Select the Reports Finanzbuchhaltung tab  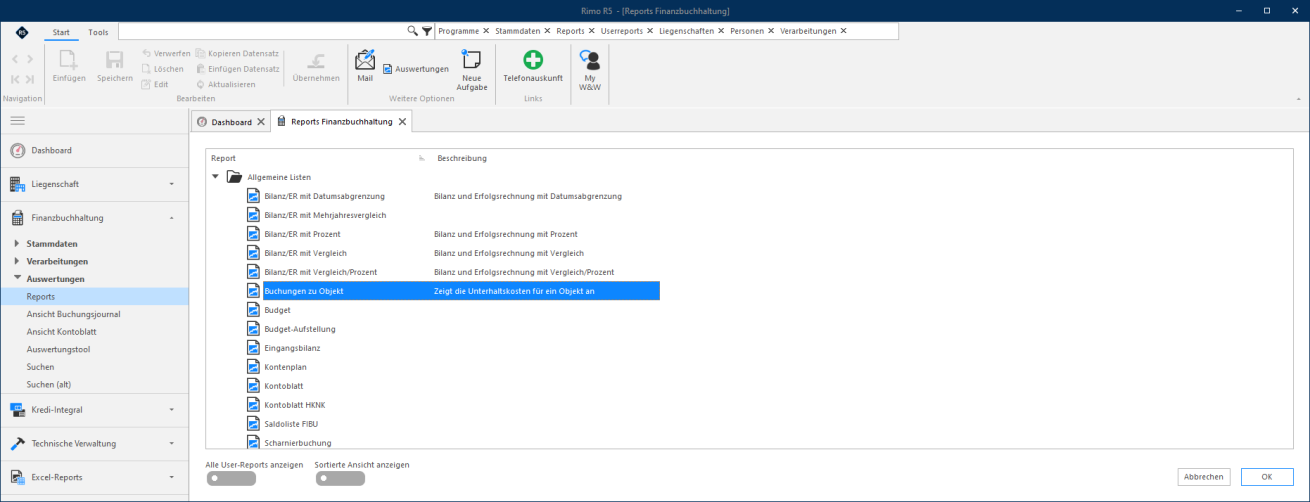[342, 122]
